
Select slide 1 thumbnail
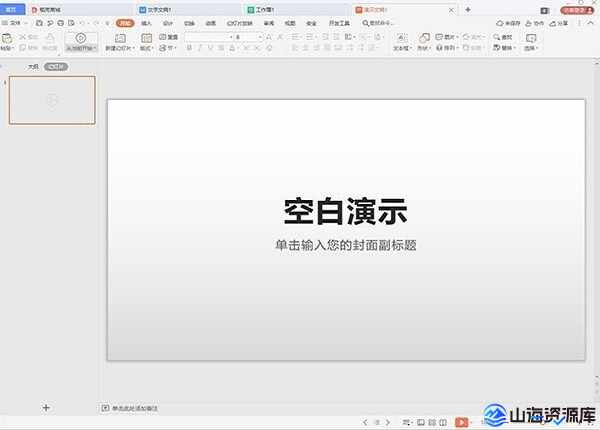click(52, 100)
